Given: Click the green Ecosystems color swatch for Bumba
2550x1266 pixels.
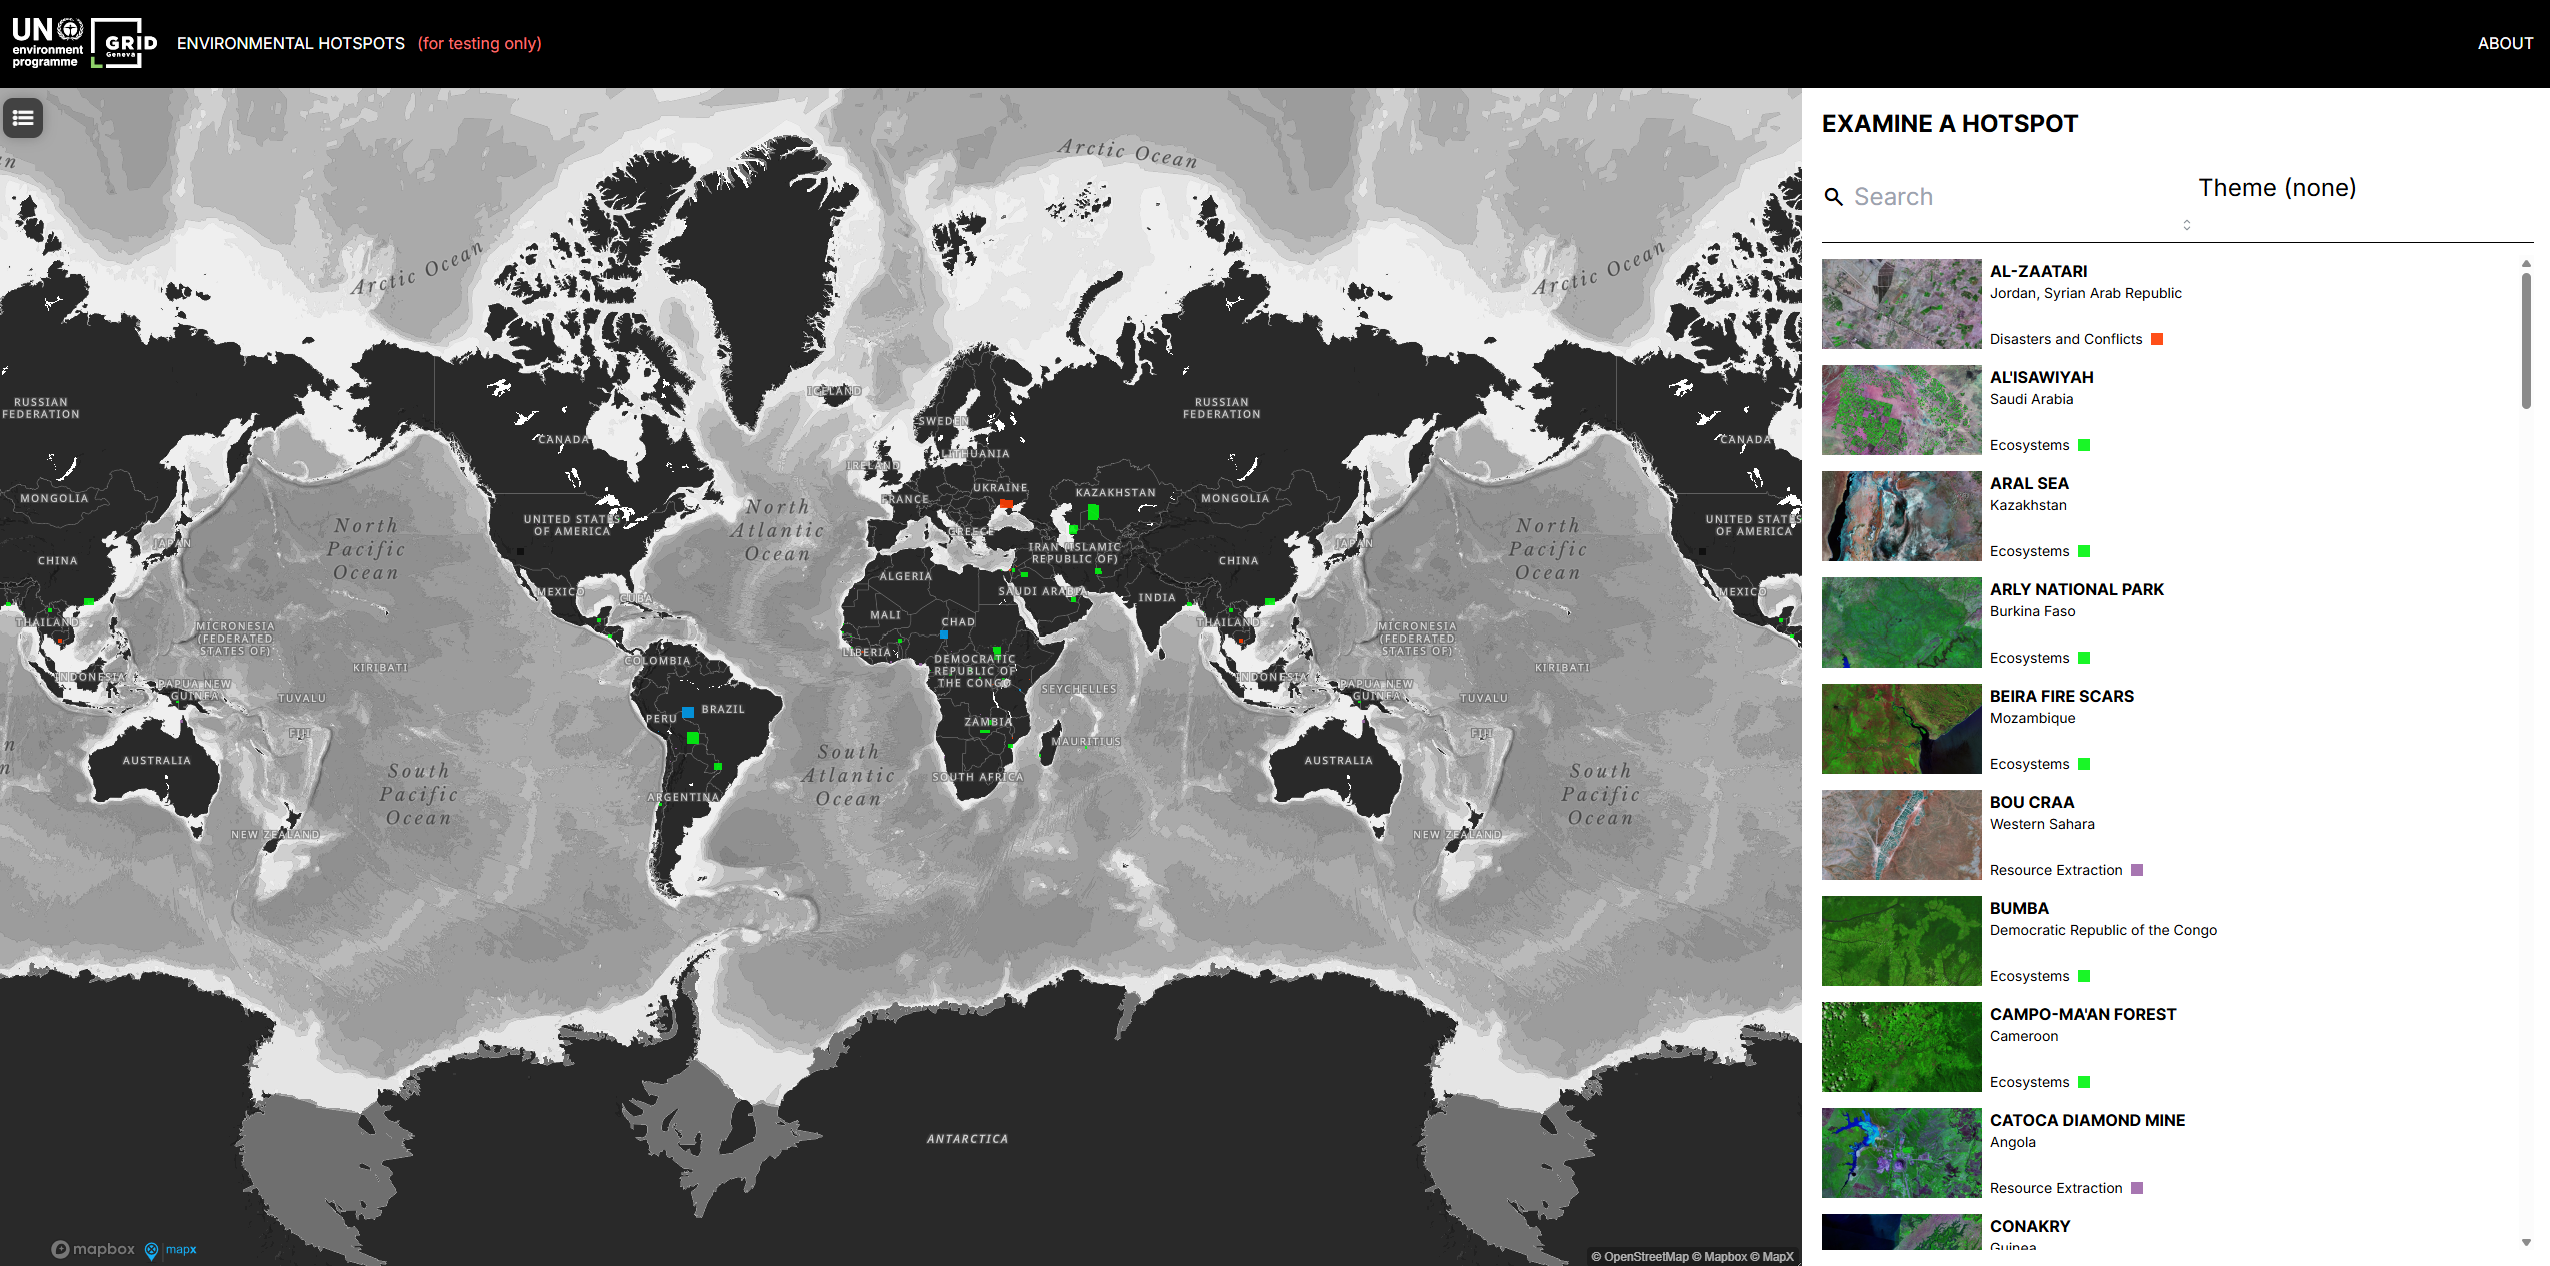Looking at the screenshot, I should pos(2084,975).
